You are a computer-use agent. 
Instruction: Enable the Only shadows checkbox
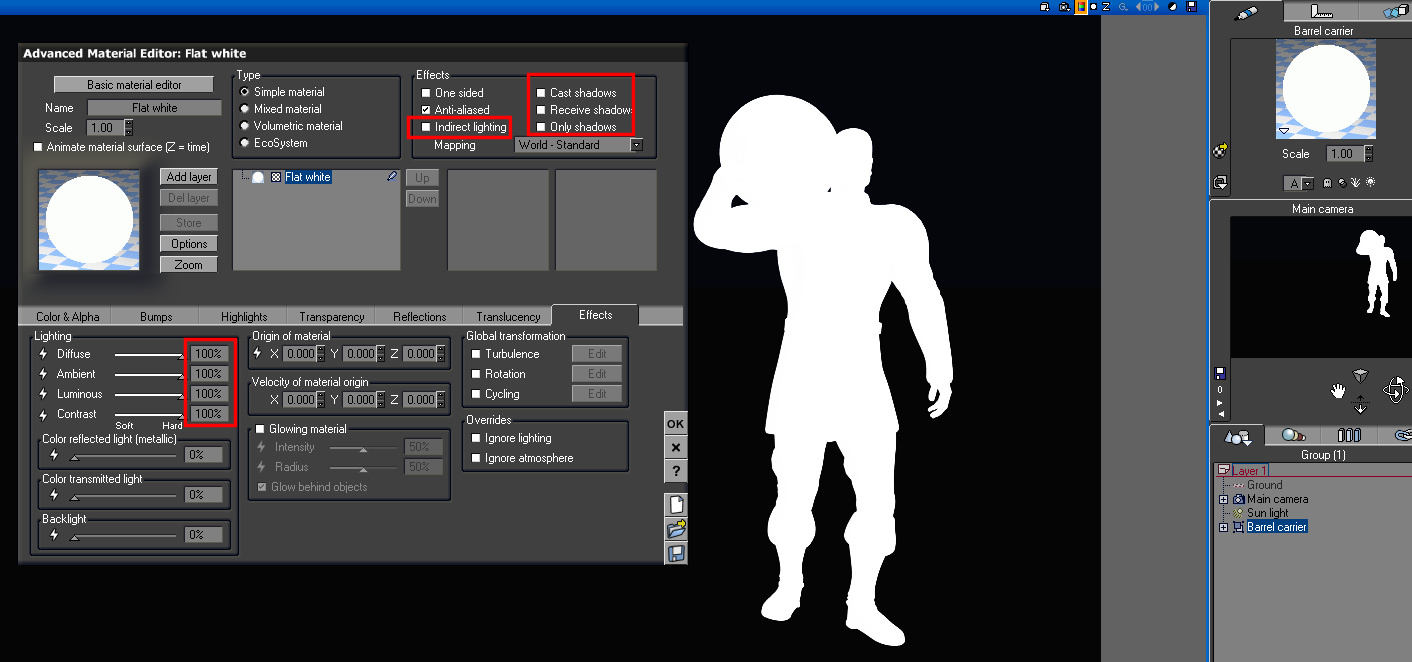(x=541, y=127)
